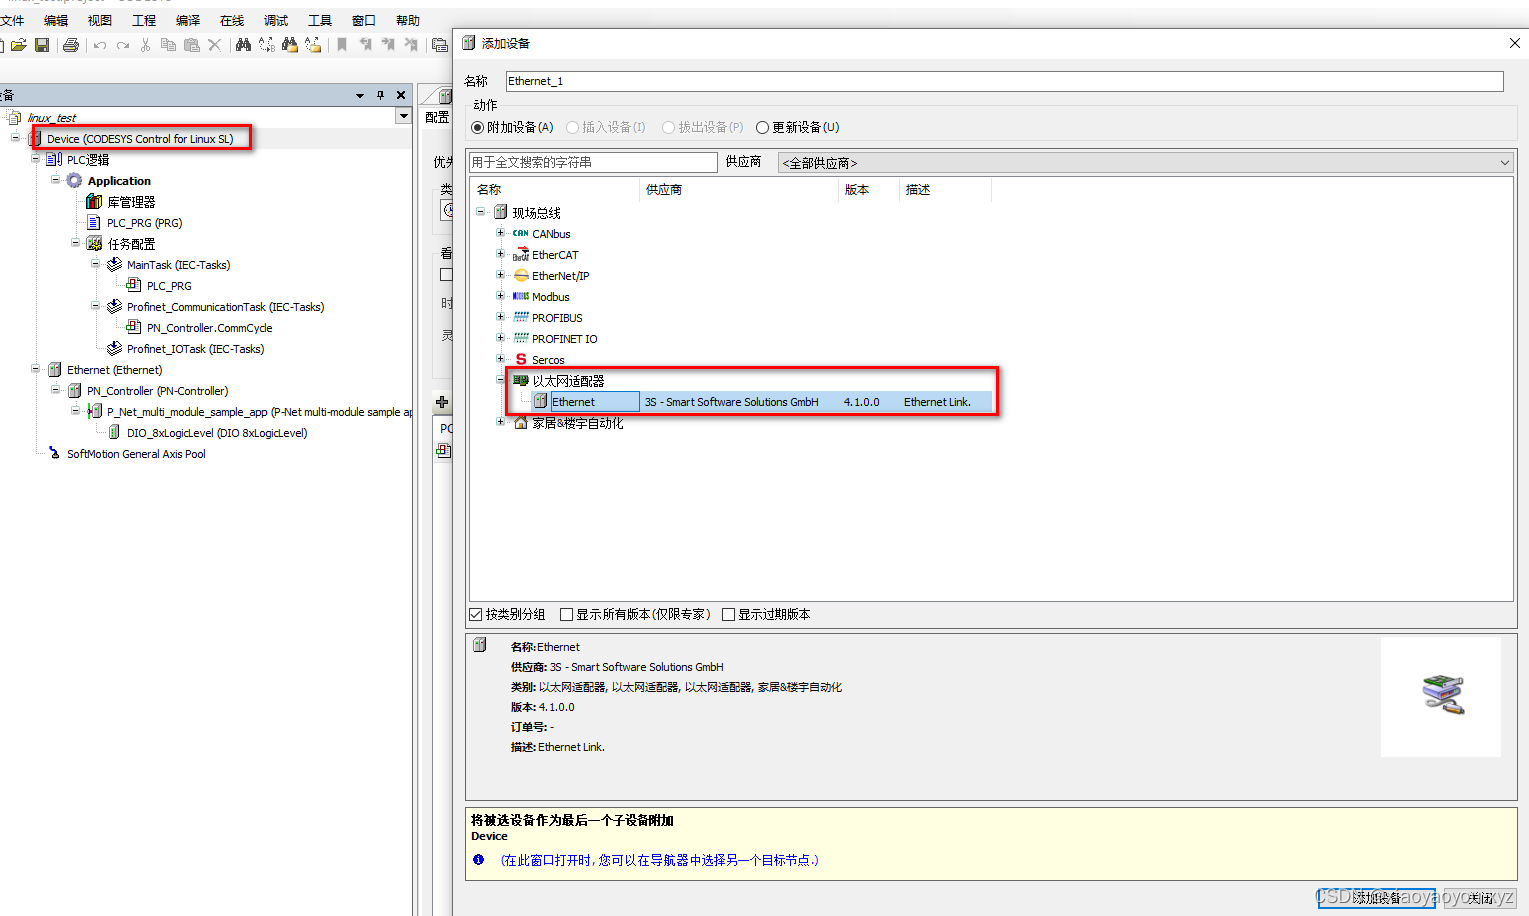1529x916 pixels.
Task: Open Find with the binoculars icon
Action: [243, 45]
